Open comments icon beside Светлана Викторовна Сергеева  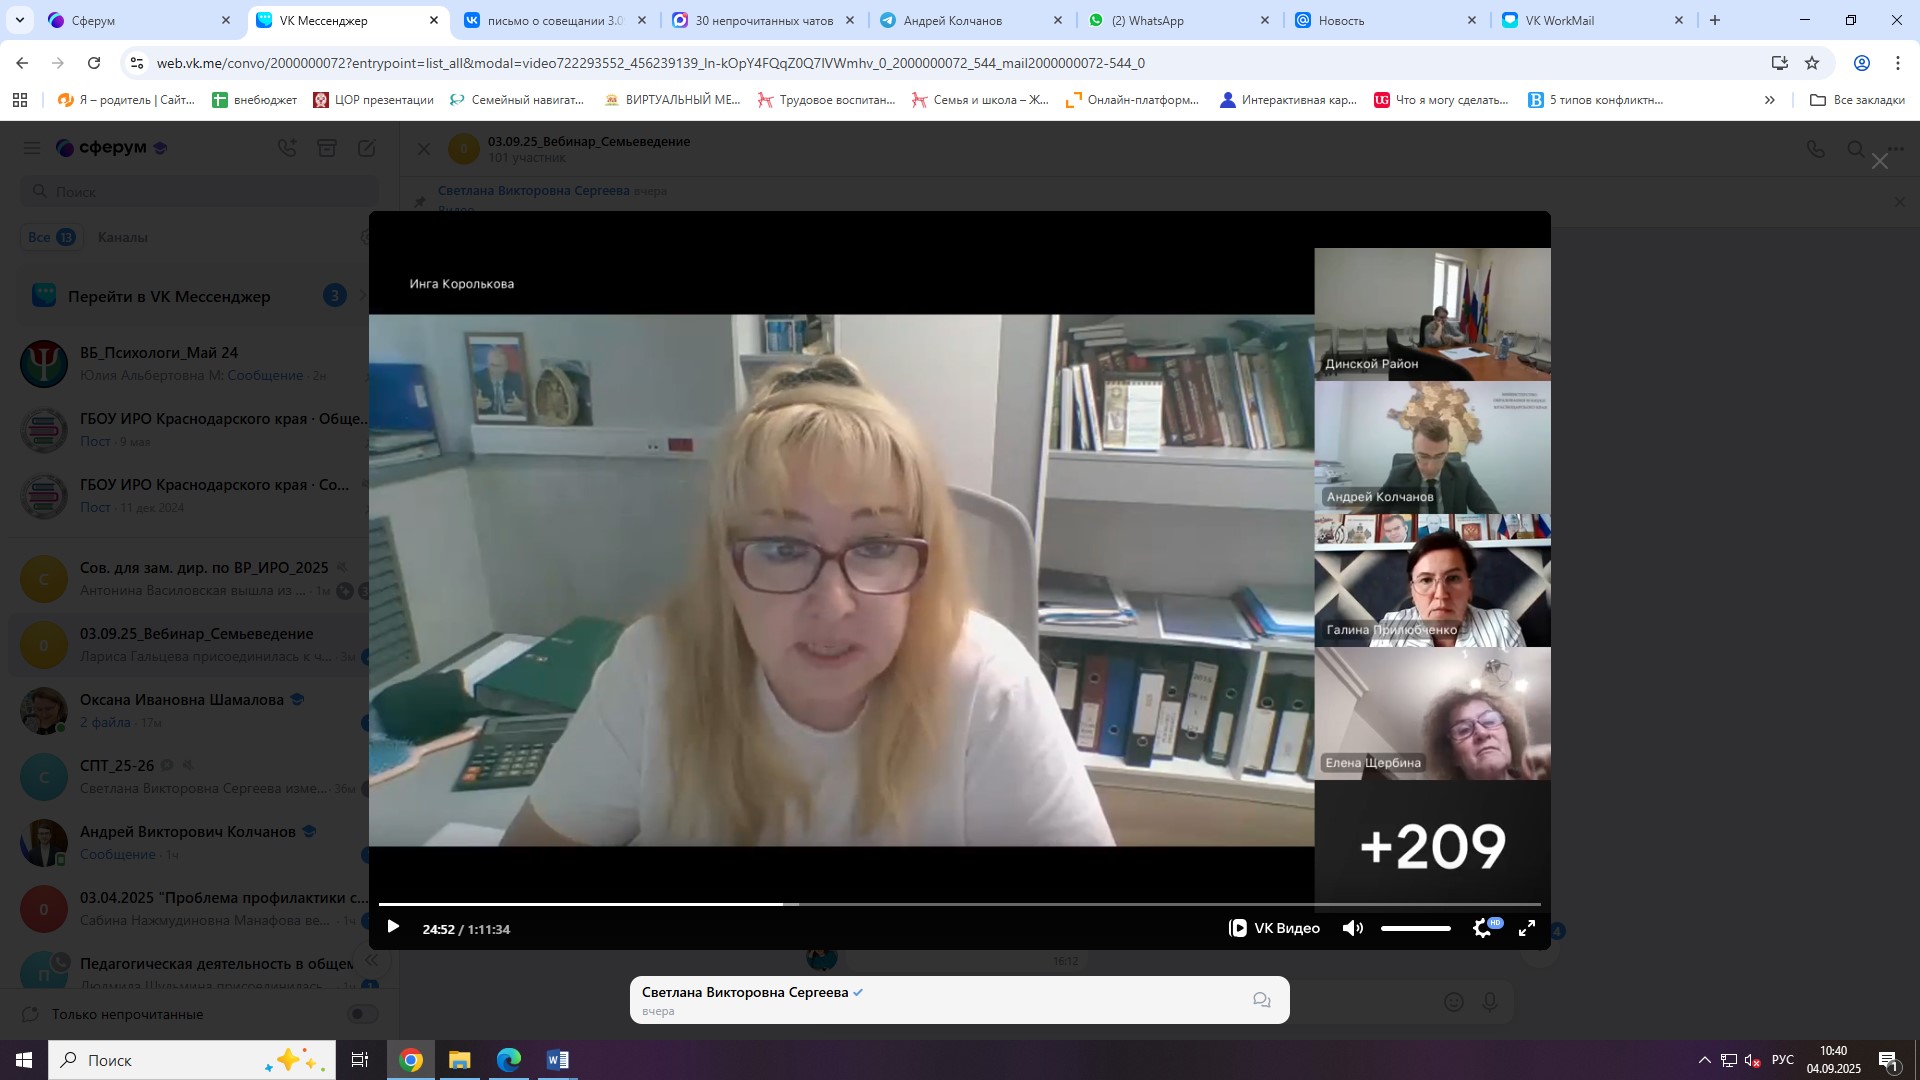(x=1262, y=1000)
